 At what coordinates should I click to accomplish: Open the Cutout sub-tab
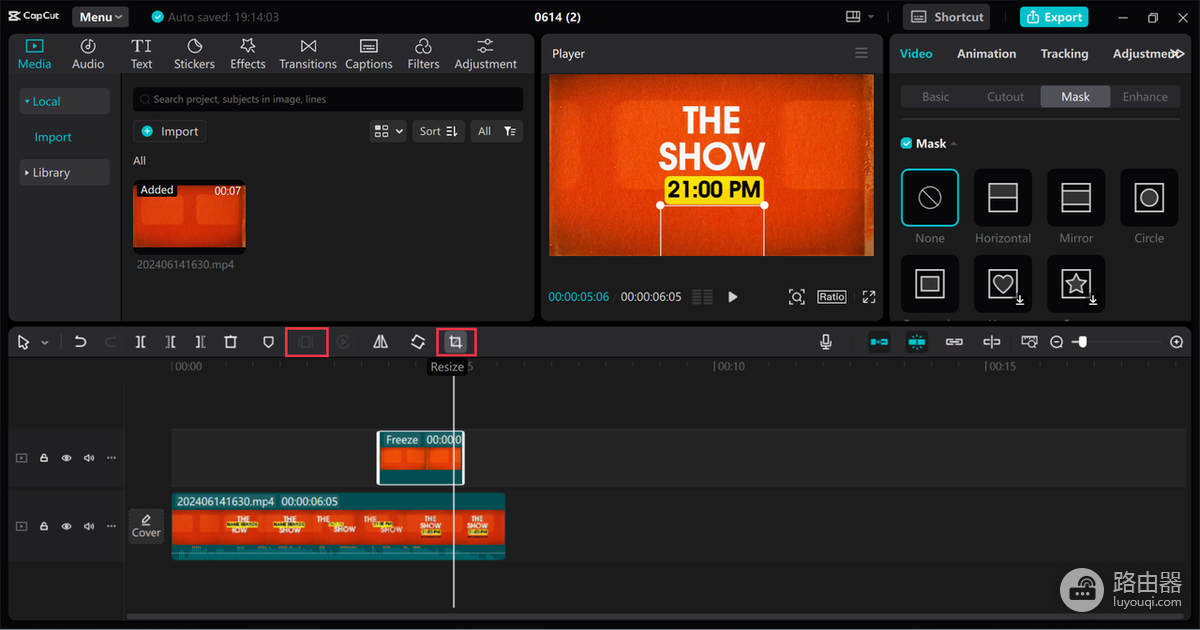pyautogui.click(x=1005, y=97)
